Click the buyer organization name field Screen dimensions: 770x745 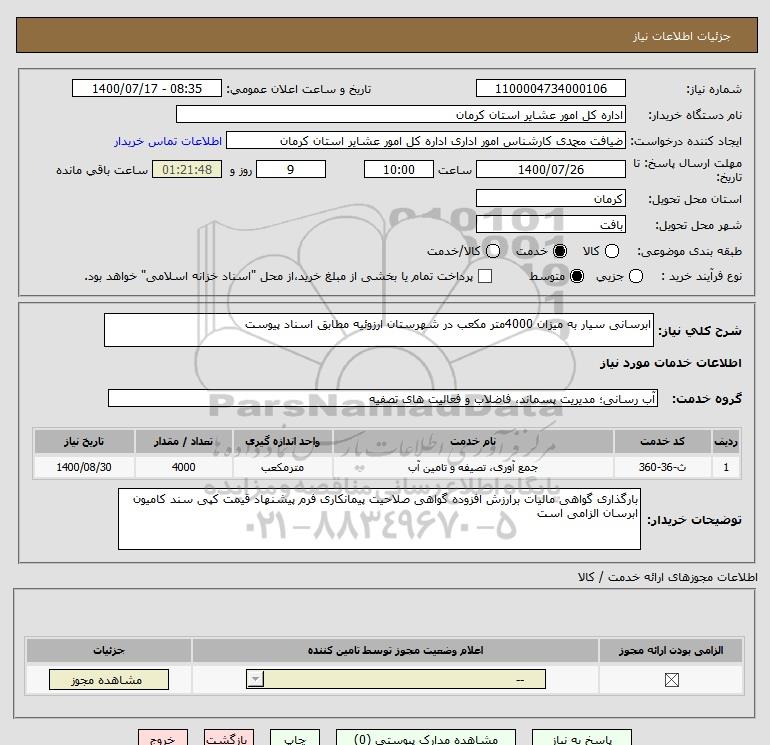(401, 114)
